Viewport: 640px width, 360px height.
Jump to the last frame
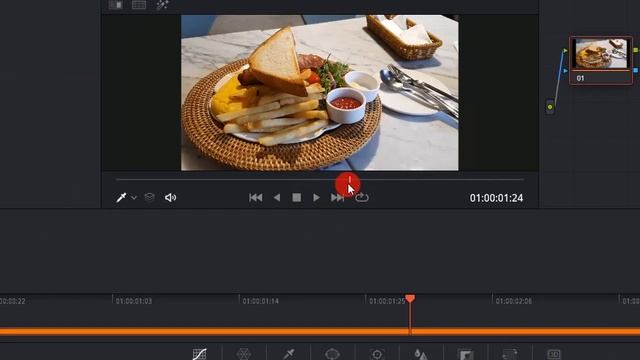(x=337, y=198)
